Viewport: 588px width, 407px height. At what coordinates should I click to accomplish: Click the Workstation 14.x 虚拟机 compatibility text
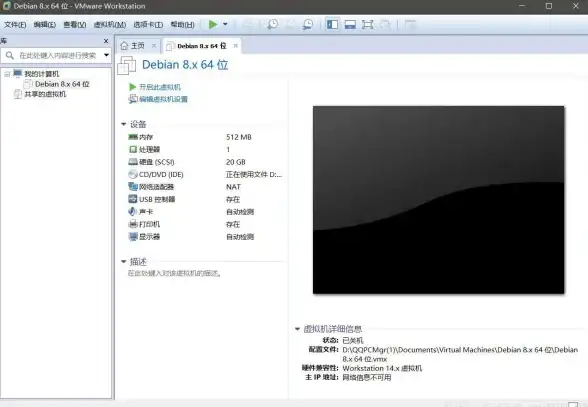pyautogui.click(x=382, y=368)
